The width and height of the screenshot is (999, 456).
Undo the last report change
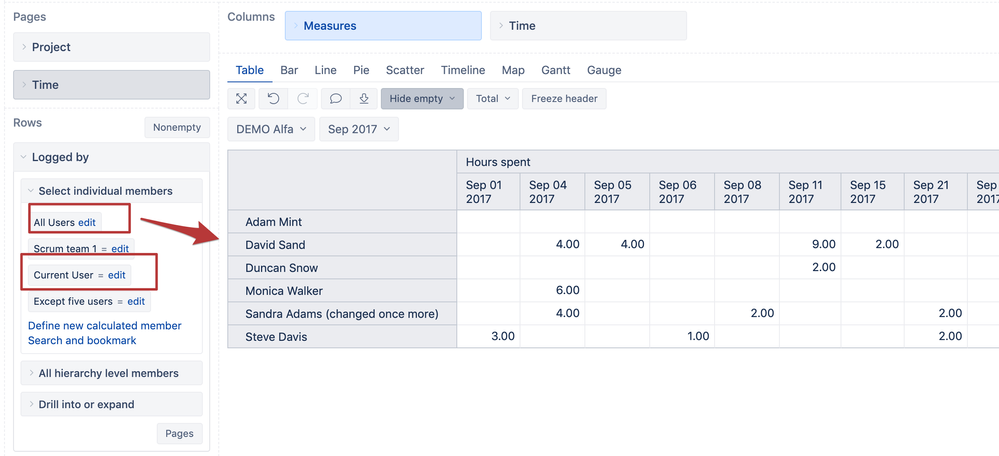click(273, 99)
